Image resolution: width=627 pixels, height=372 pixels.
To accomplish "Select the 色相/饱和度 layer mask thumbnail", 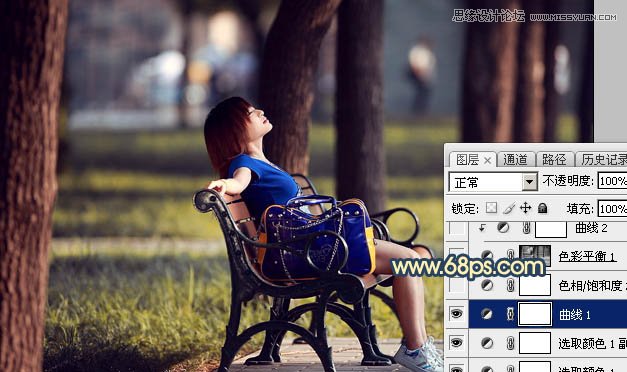I will 535,285.
